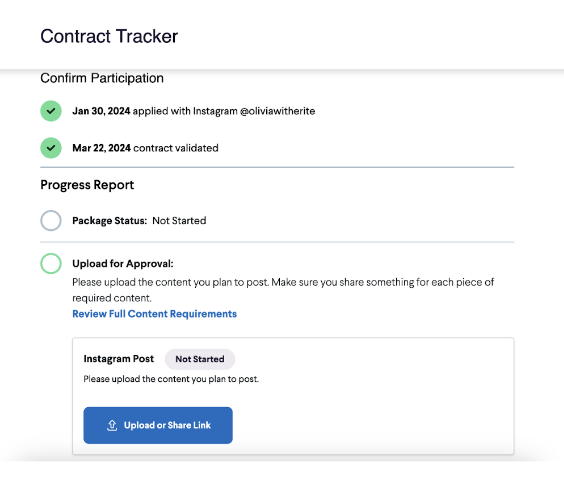Click the Instagram Post label

tap(119, 359)
